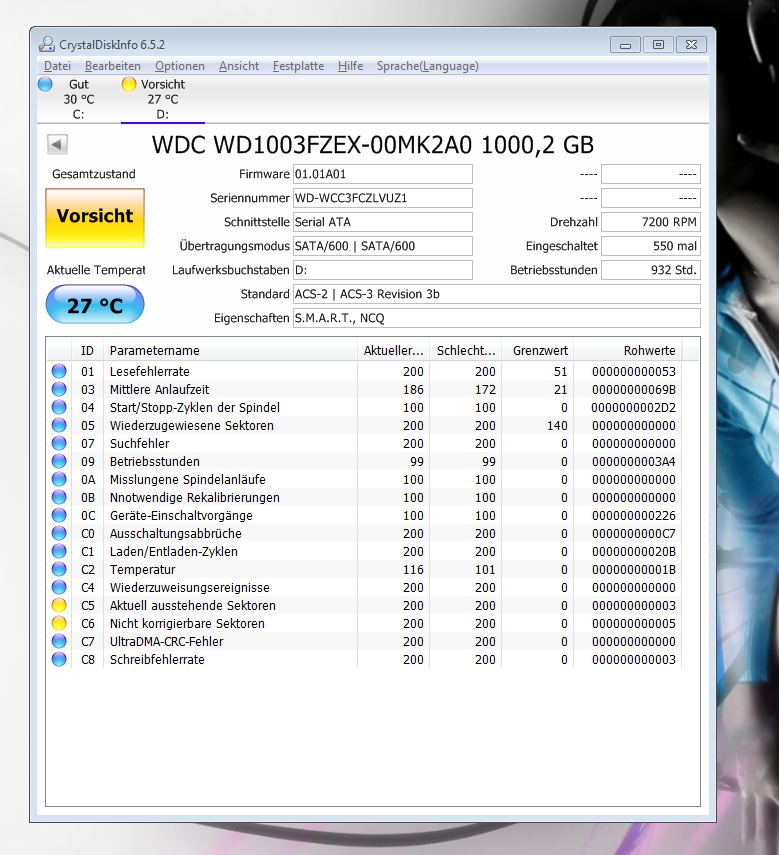This screenshot has width=779, height=855.
Task: Click the status orb for Temperatur row C2
Action: (59, 569)
